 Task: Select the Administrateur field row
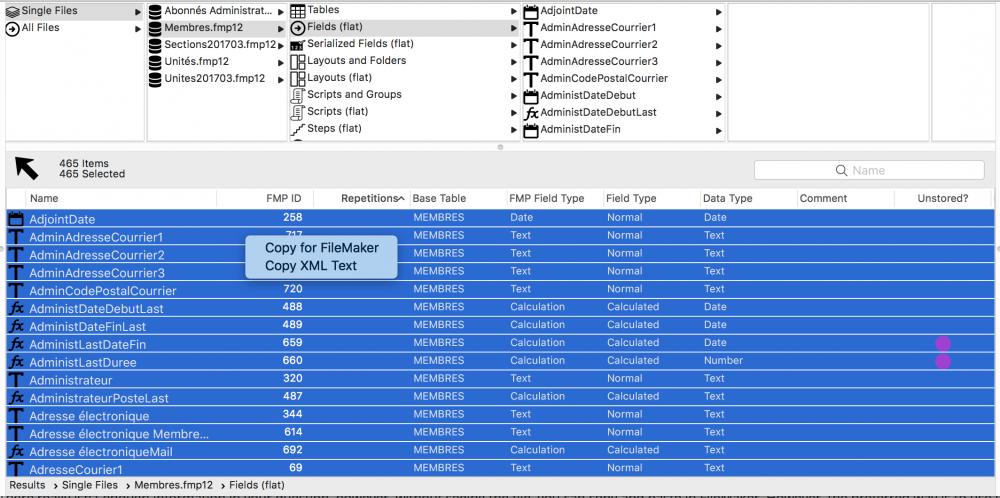coord(500,380)
